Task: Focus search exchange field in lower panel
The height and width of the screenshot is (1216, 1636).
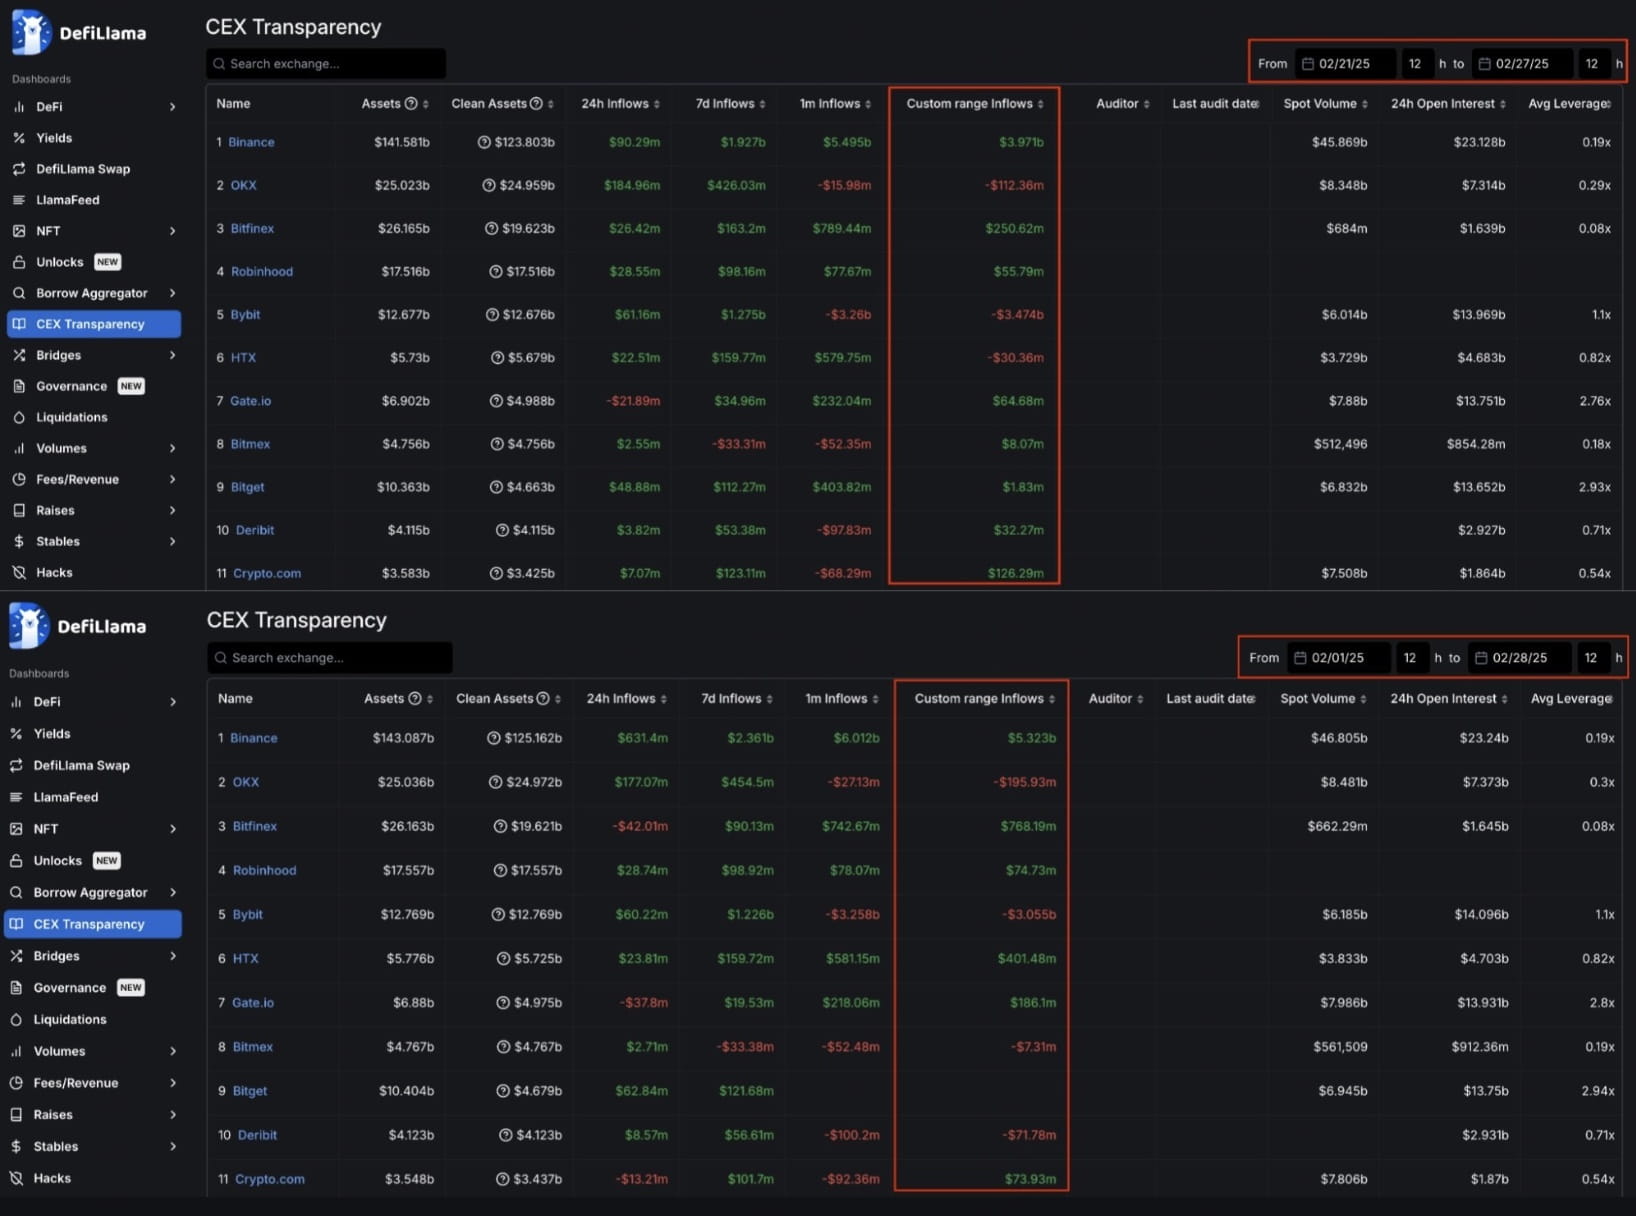Action: click(x=330, y=657)
